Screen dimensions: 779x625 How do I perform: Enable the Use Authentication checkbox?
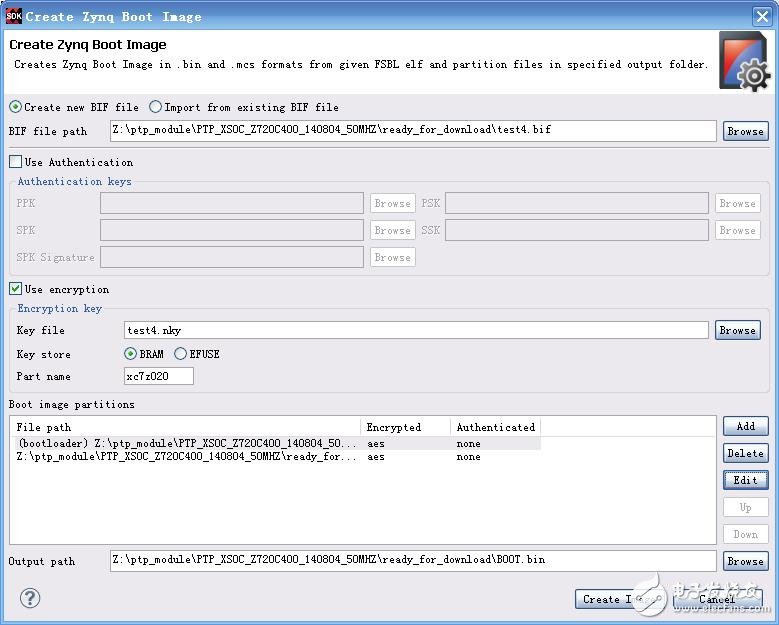tap(15, 162)
